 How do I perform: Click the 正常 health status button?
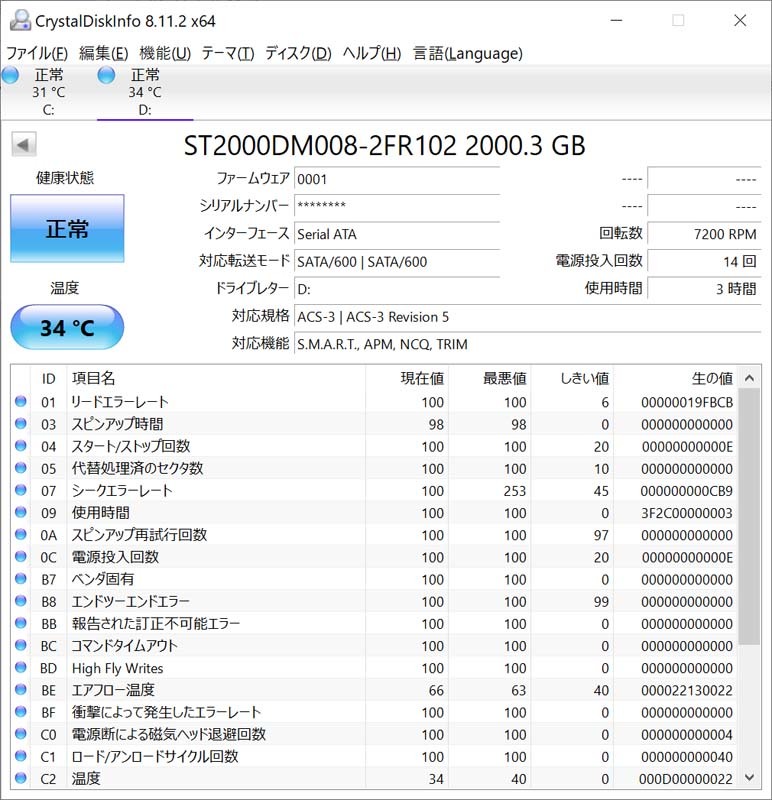tap(67, 229)
